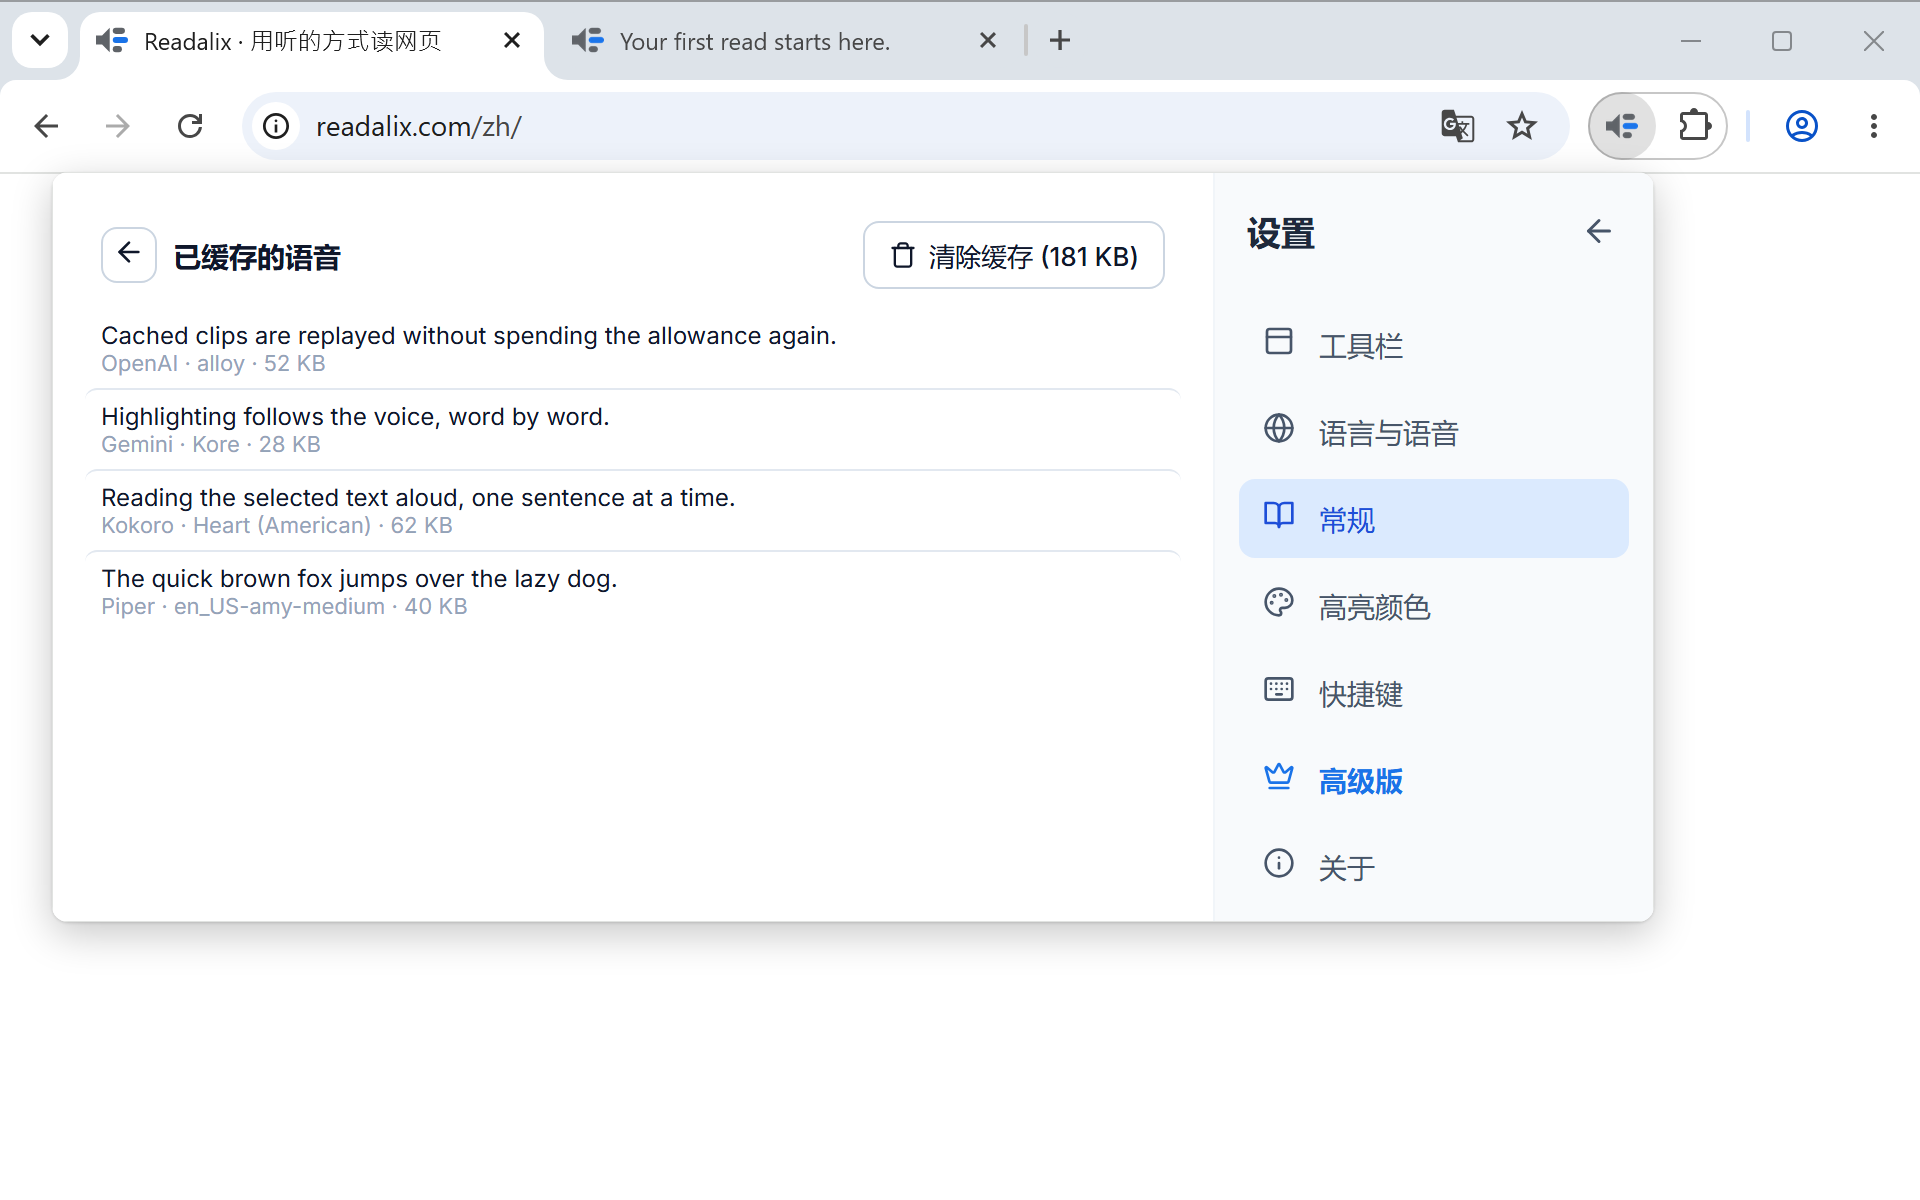Viewport: 1920px width, 1200px height.
Task: Select the cached clip 'Highlighting follows the voice'
Action: coord(633,430)
